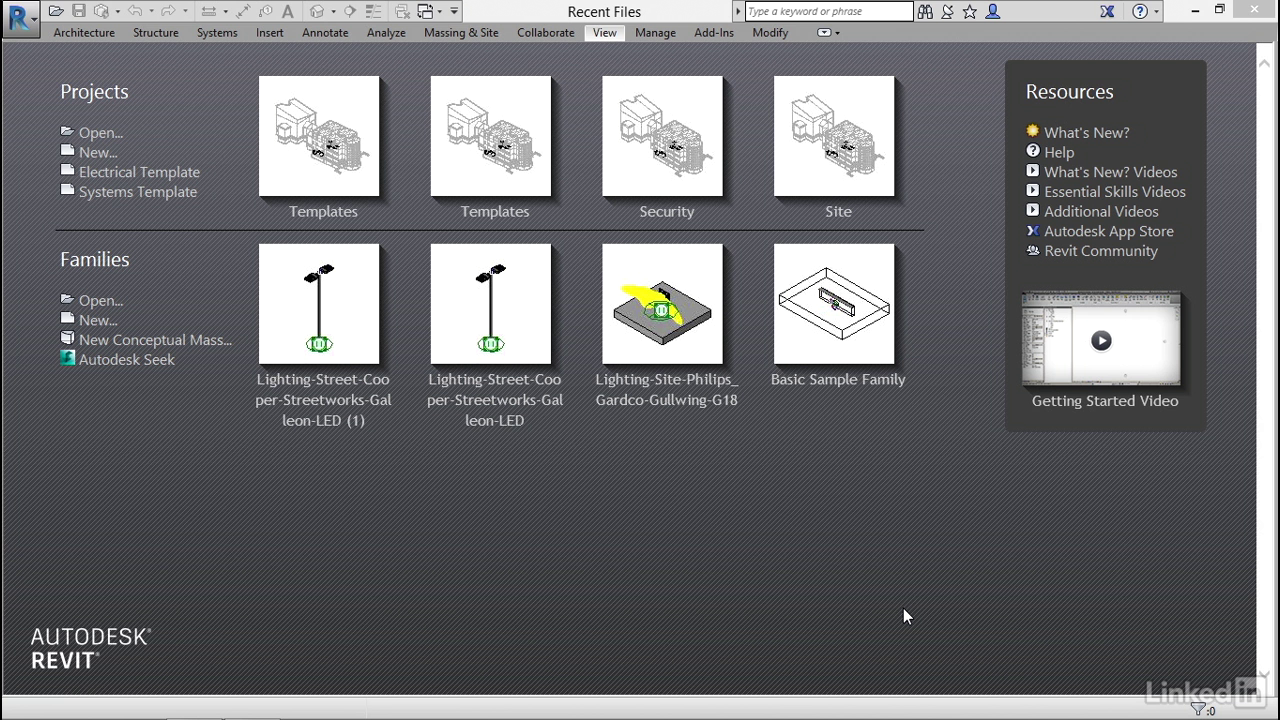Open the Massing & Site tab
The height and width of the screenshot is (720, 1280).
pos(461,33)
